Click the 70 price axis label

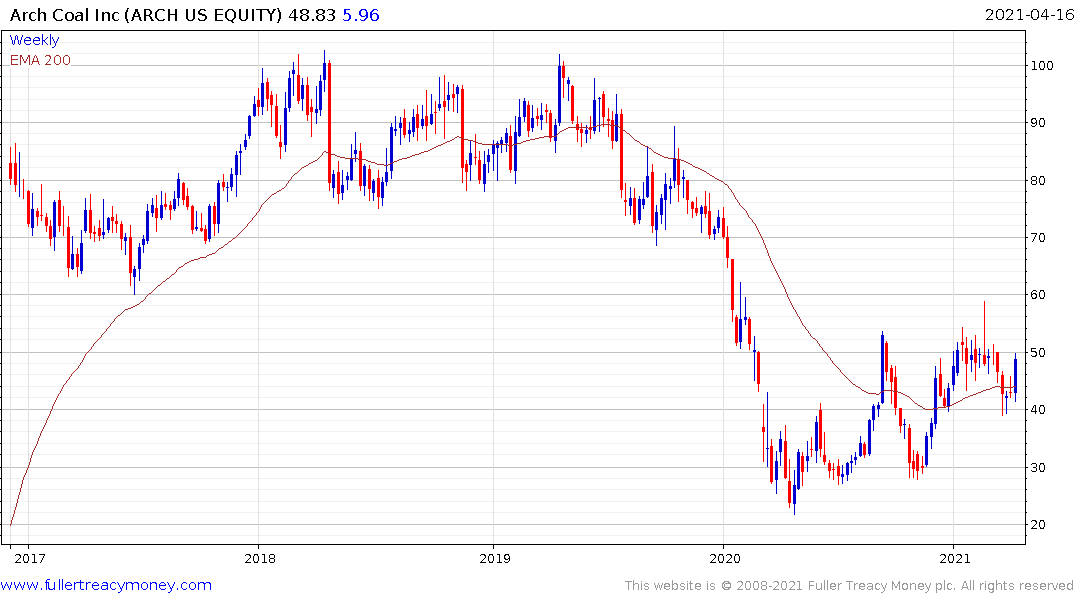coord(1038,238)
